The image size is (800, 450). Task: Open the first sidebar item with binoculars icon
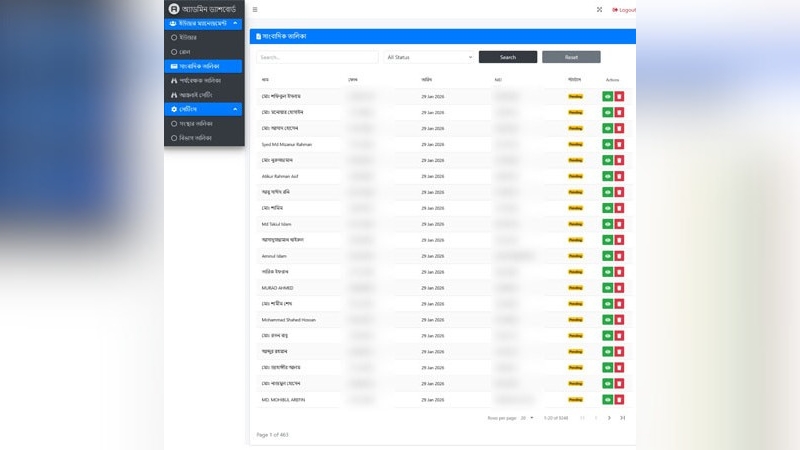pos(204,80)
